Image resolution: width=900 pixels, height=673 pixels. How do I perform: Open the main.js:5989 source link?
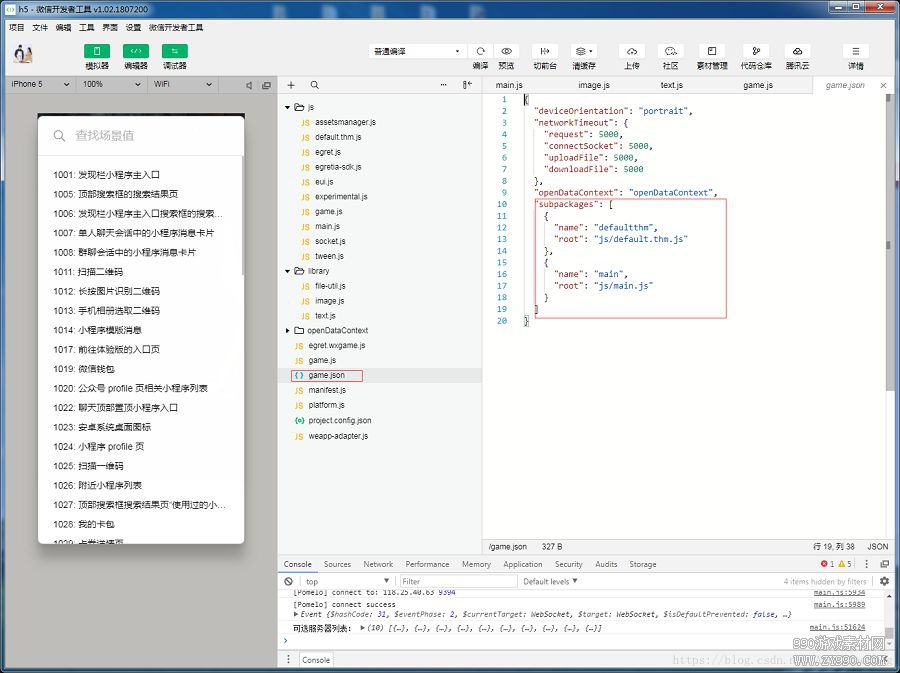(839, 604)
